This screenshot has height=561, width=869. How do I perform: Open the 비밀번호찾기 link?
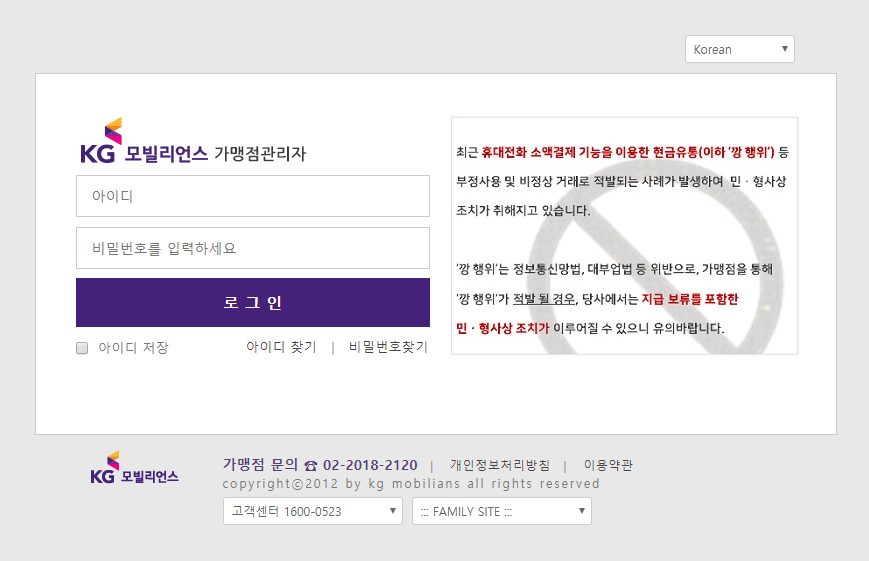[388, 347]
